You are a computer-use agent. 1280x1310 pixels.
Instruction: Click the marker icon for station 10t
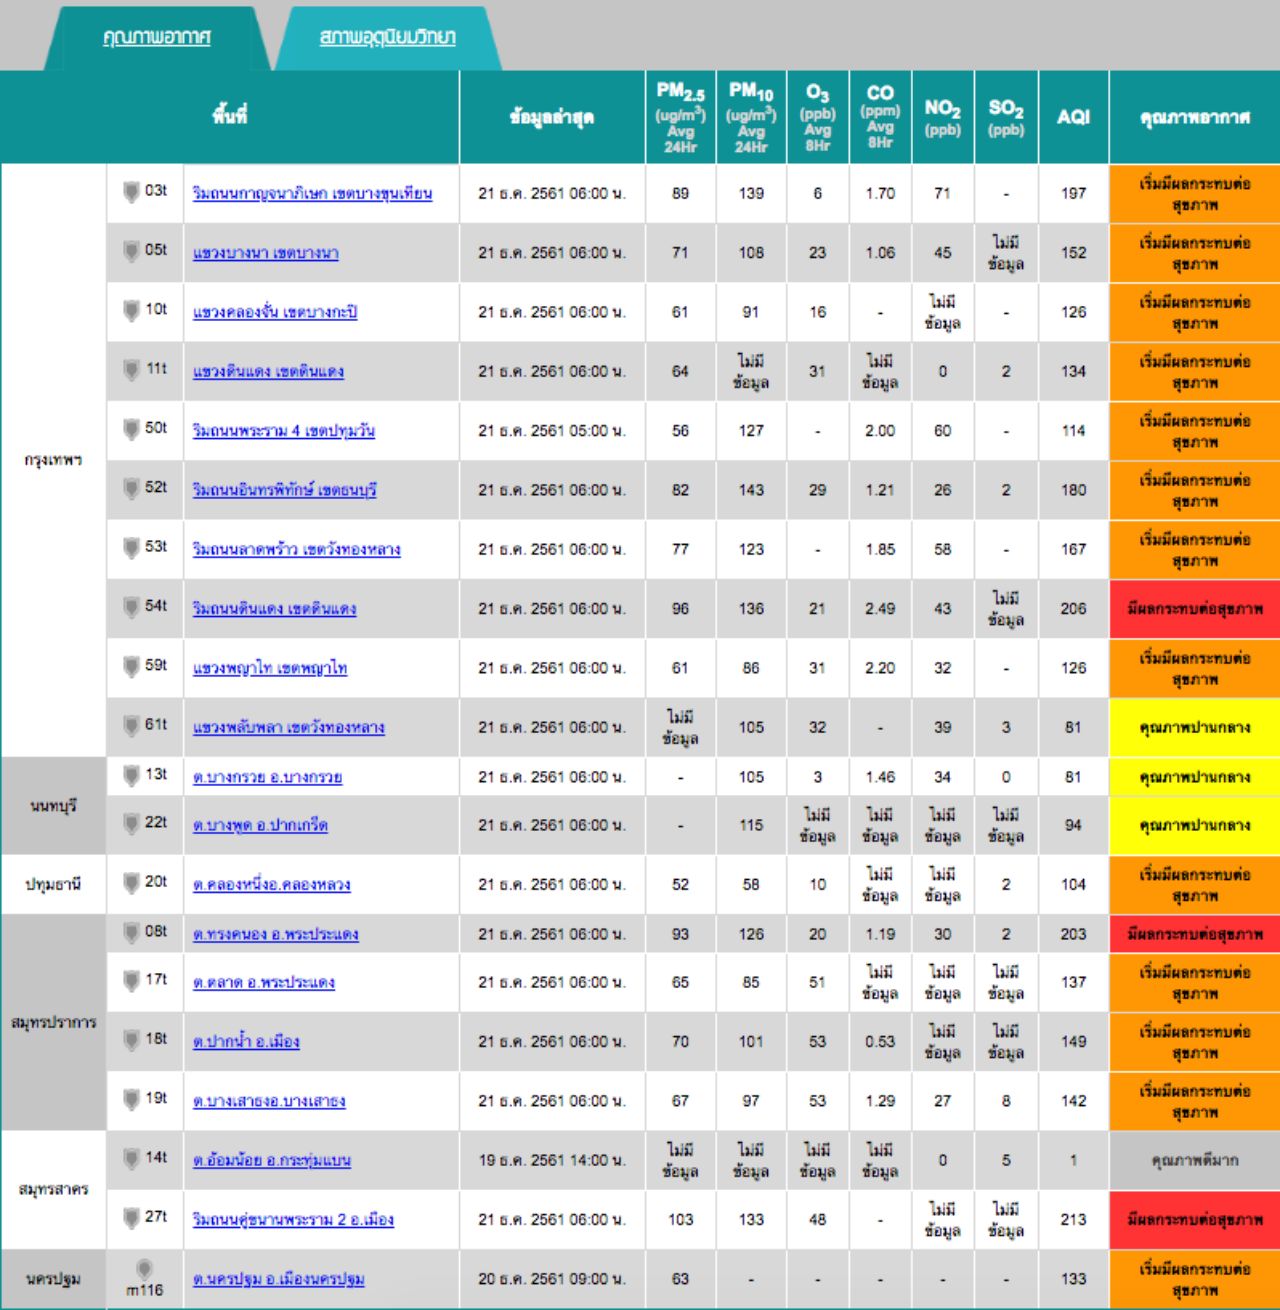[130, 310]
